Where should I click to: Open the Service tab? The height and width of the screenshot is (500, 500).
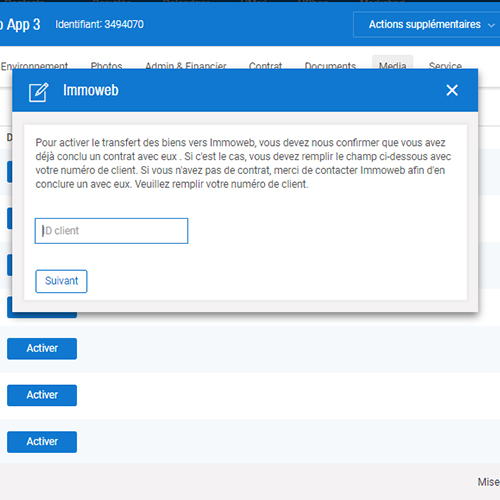tap(445, 65)
